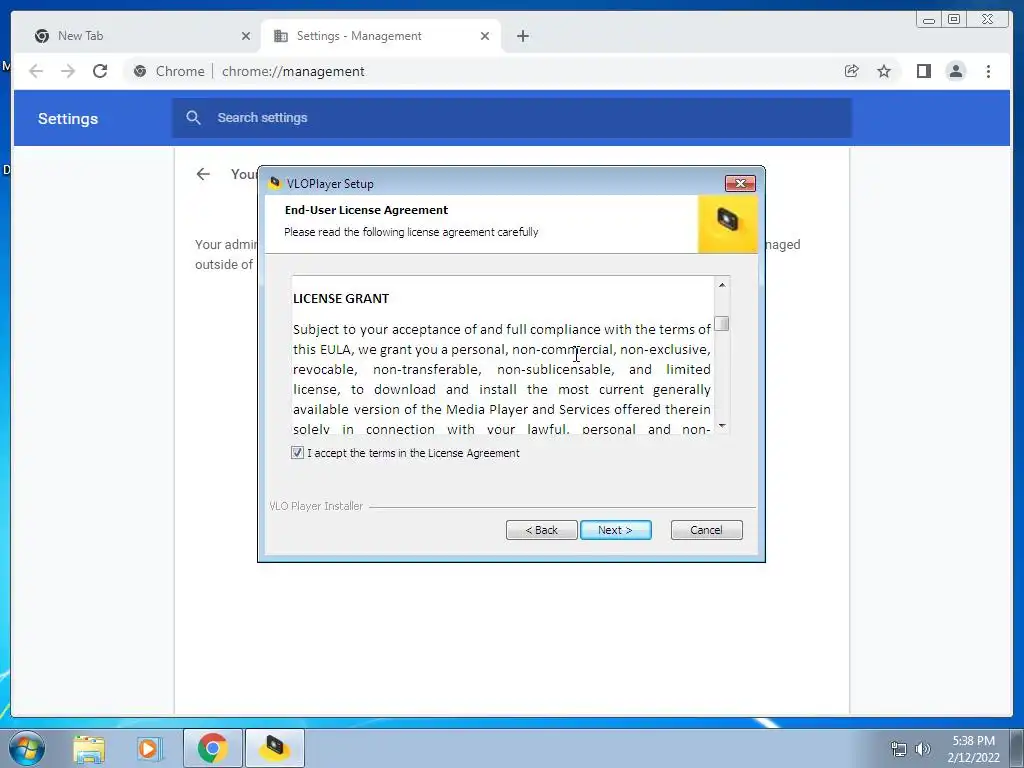
Task: Uncheck I accept the terms checkbox
Action: click(297, 453)
